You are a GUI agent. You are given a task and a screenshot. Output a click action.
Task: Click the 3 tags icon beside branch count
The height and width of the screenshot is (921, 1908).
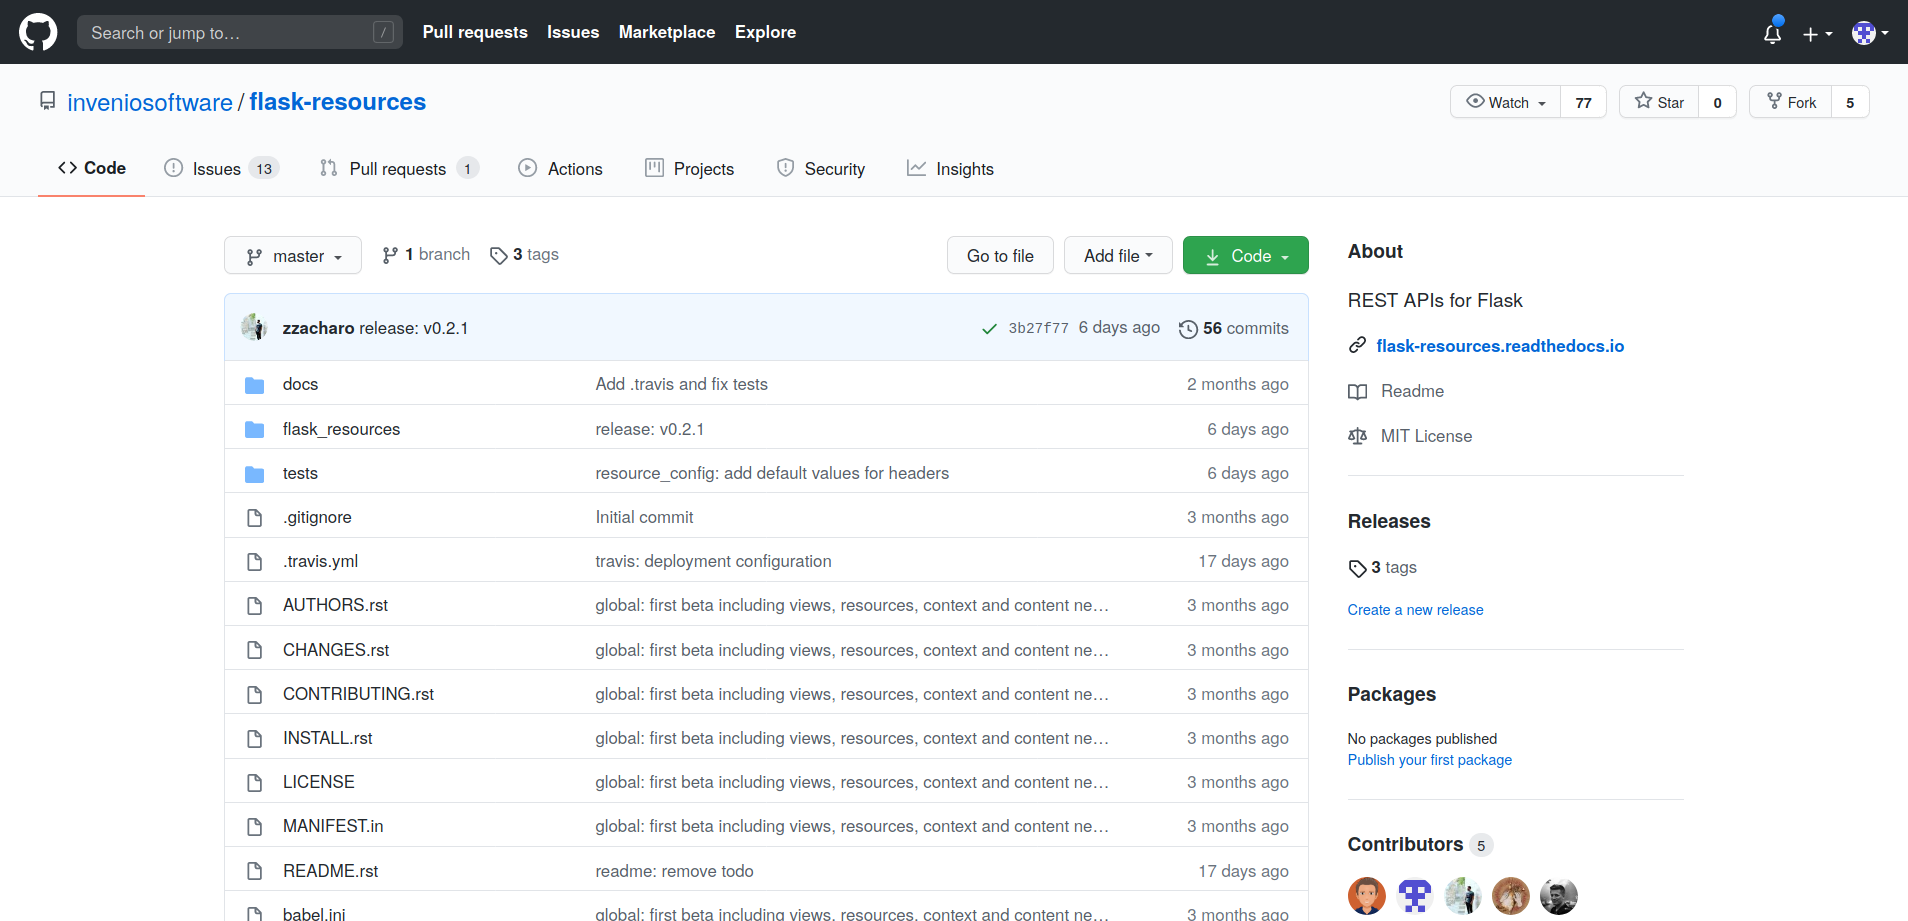point(498,256)
